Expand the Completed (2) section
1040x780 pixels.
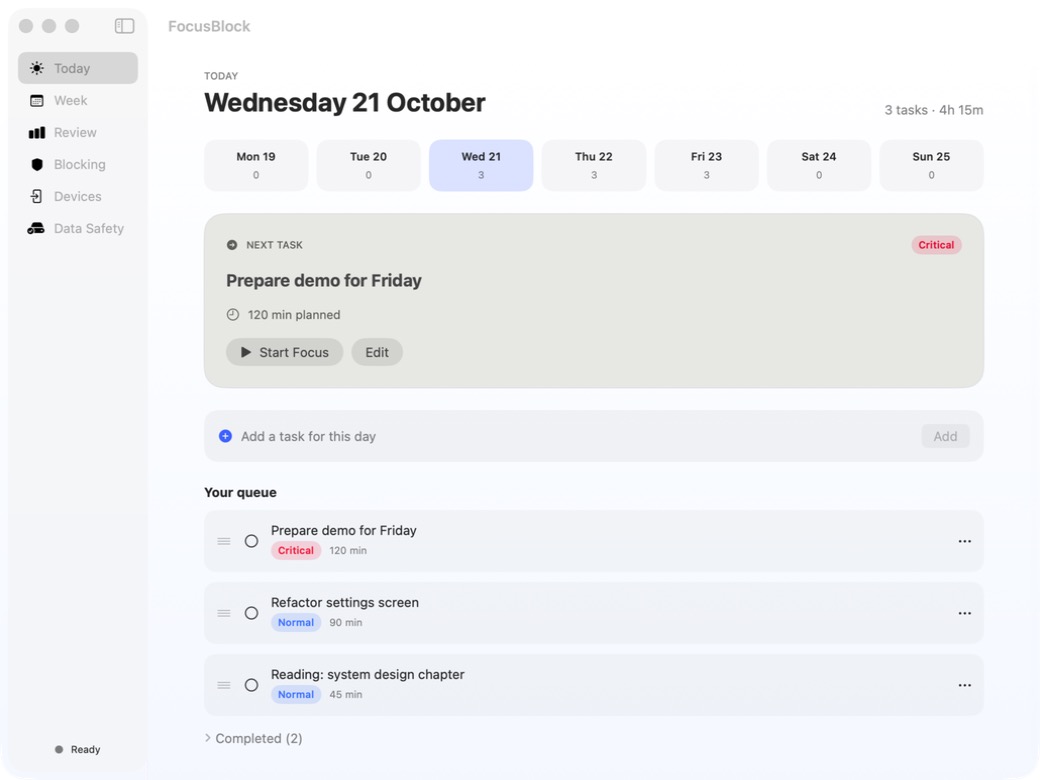coord(253,738)
